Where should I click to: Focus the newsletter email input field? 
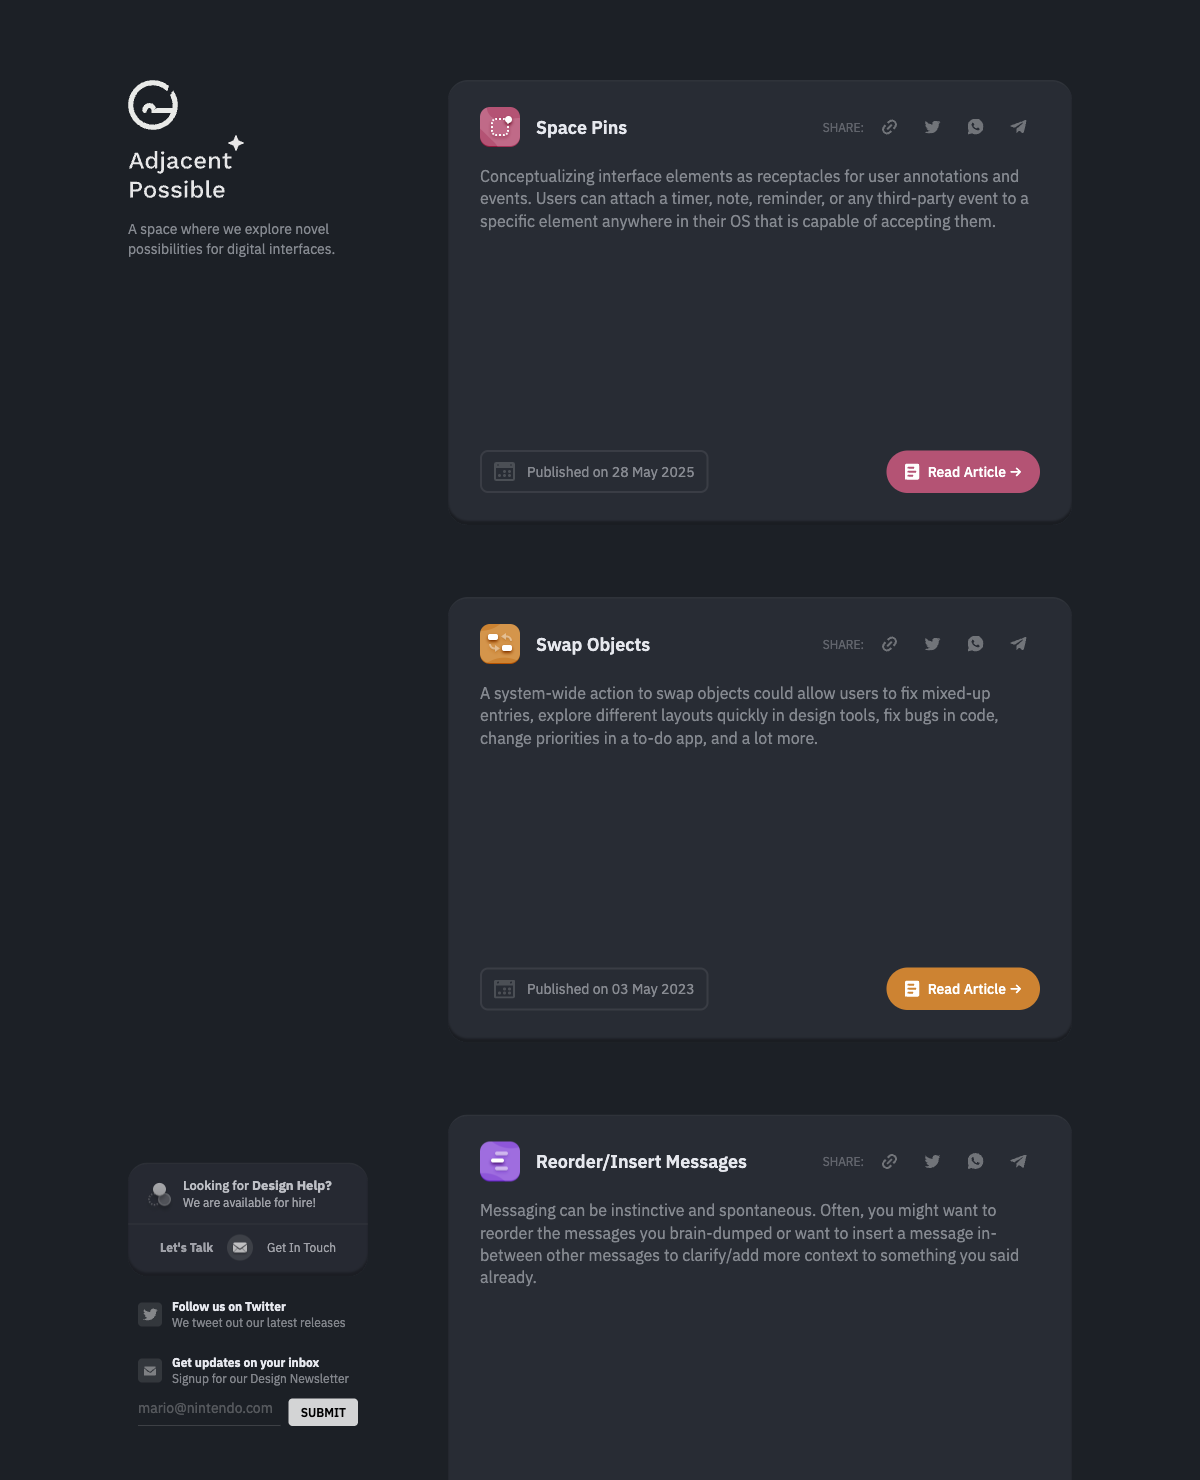(x=209, y=1410)
